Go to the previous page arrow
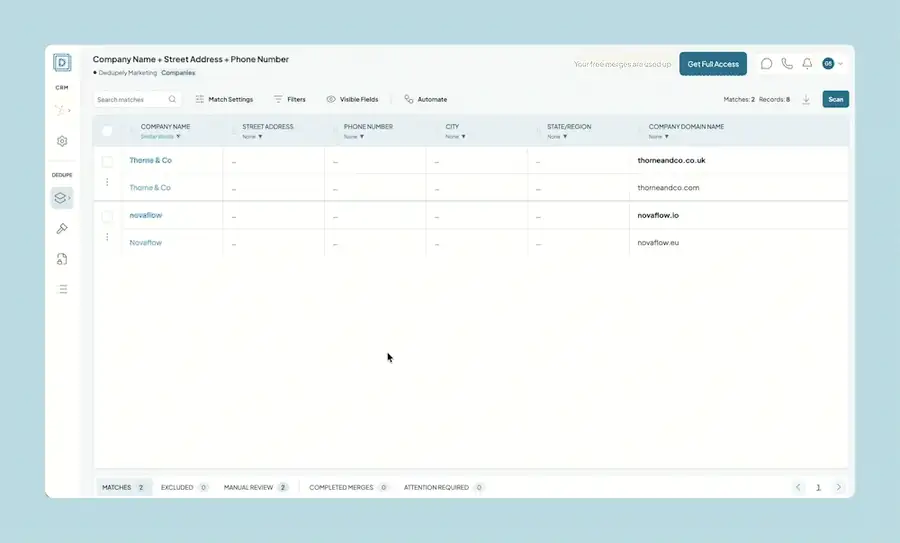 point(798,487)
